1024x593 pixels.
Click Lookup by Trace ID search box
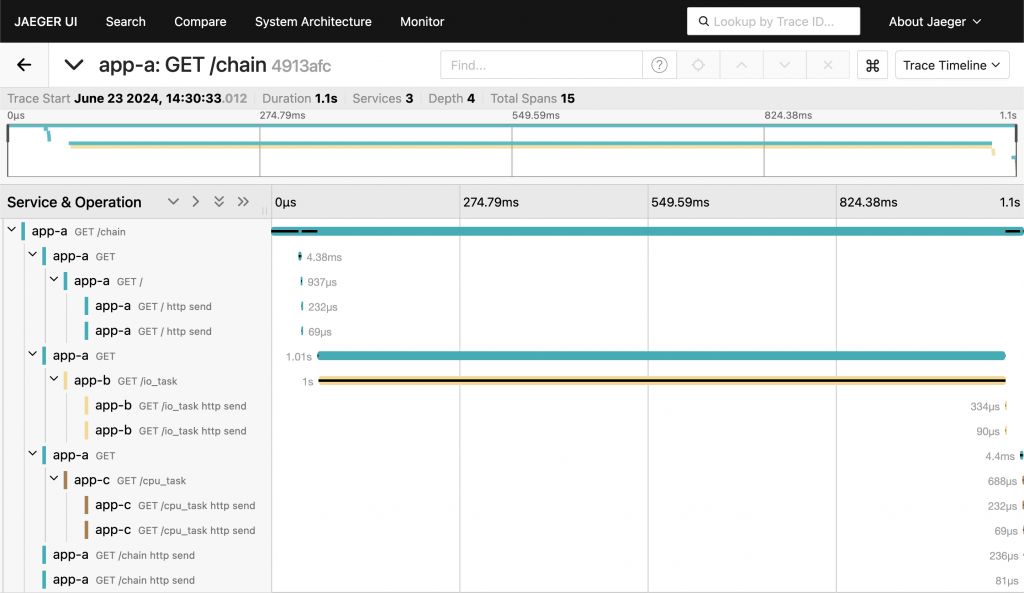pyautogui.click(x=773, y=21)
